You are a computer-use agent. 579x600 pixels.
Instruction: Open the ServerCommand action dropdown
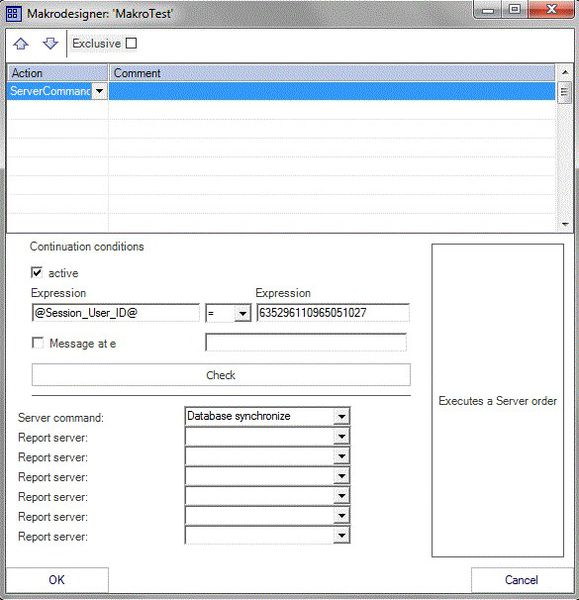pyautogui.click(x=99, y=91)
